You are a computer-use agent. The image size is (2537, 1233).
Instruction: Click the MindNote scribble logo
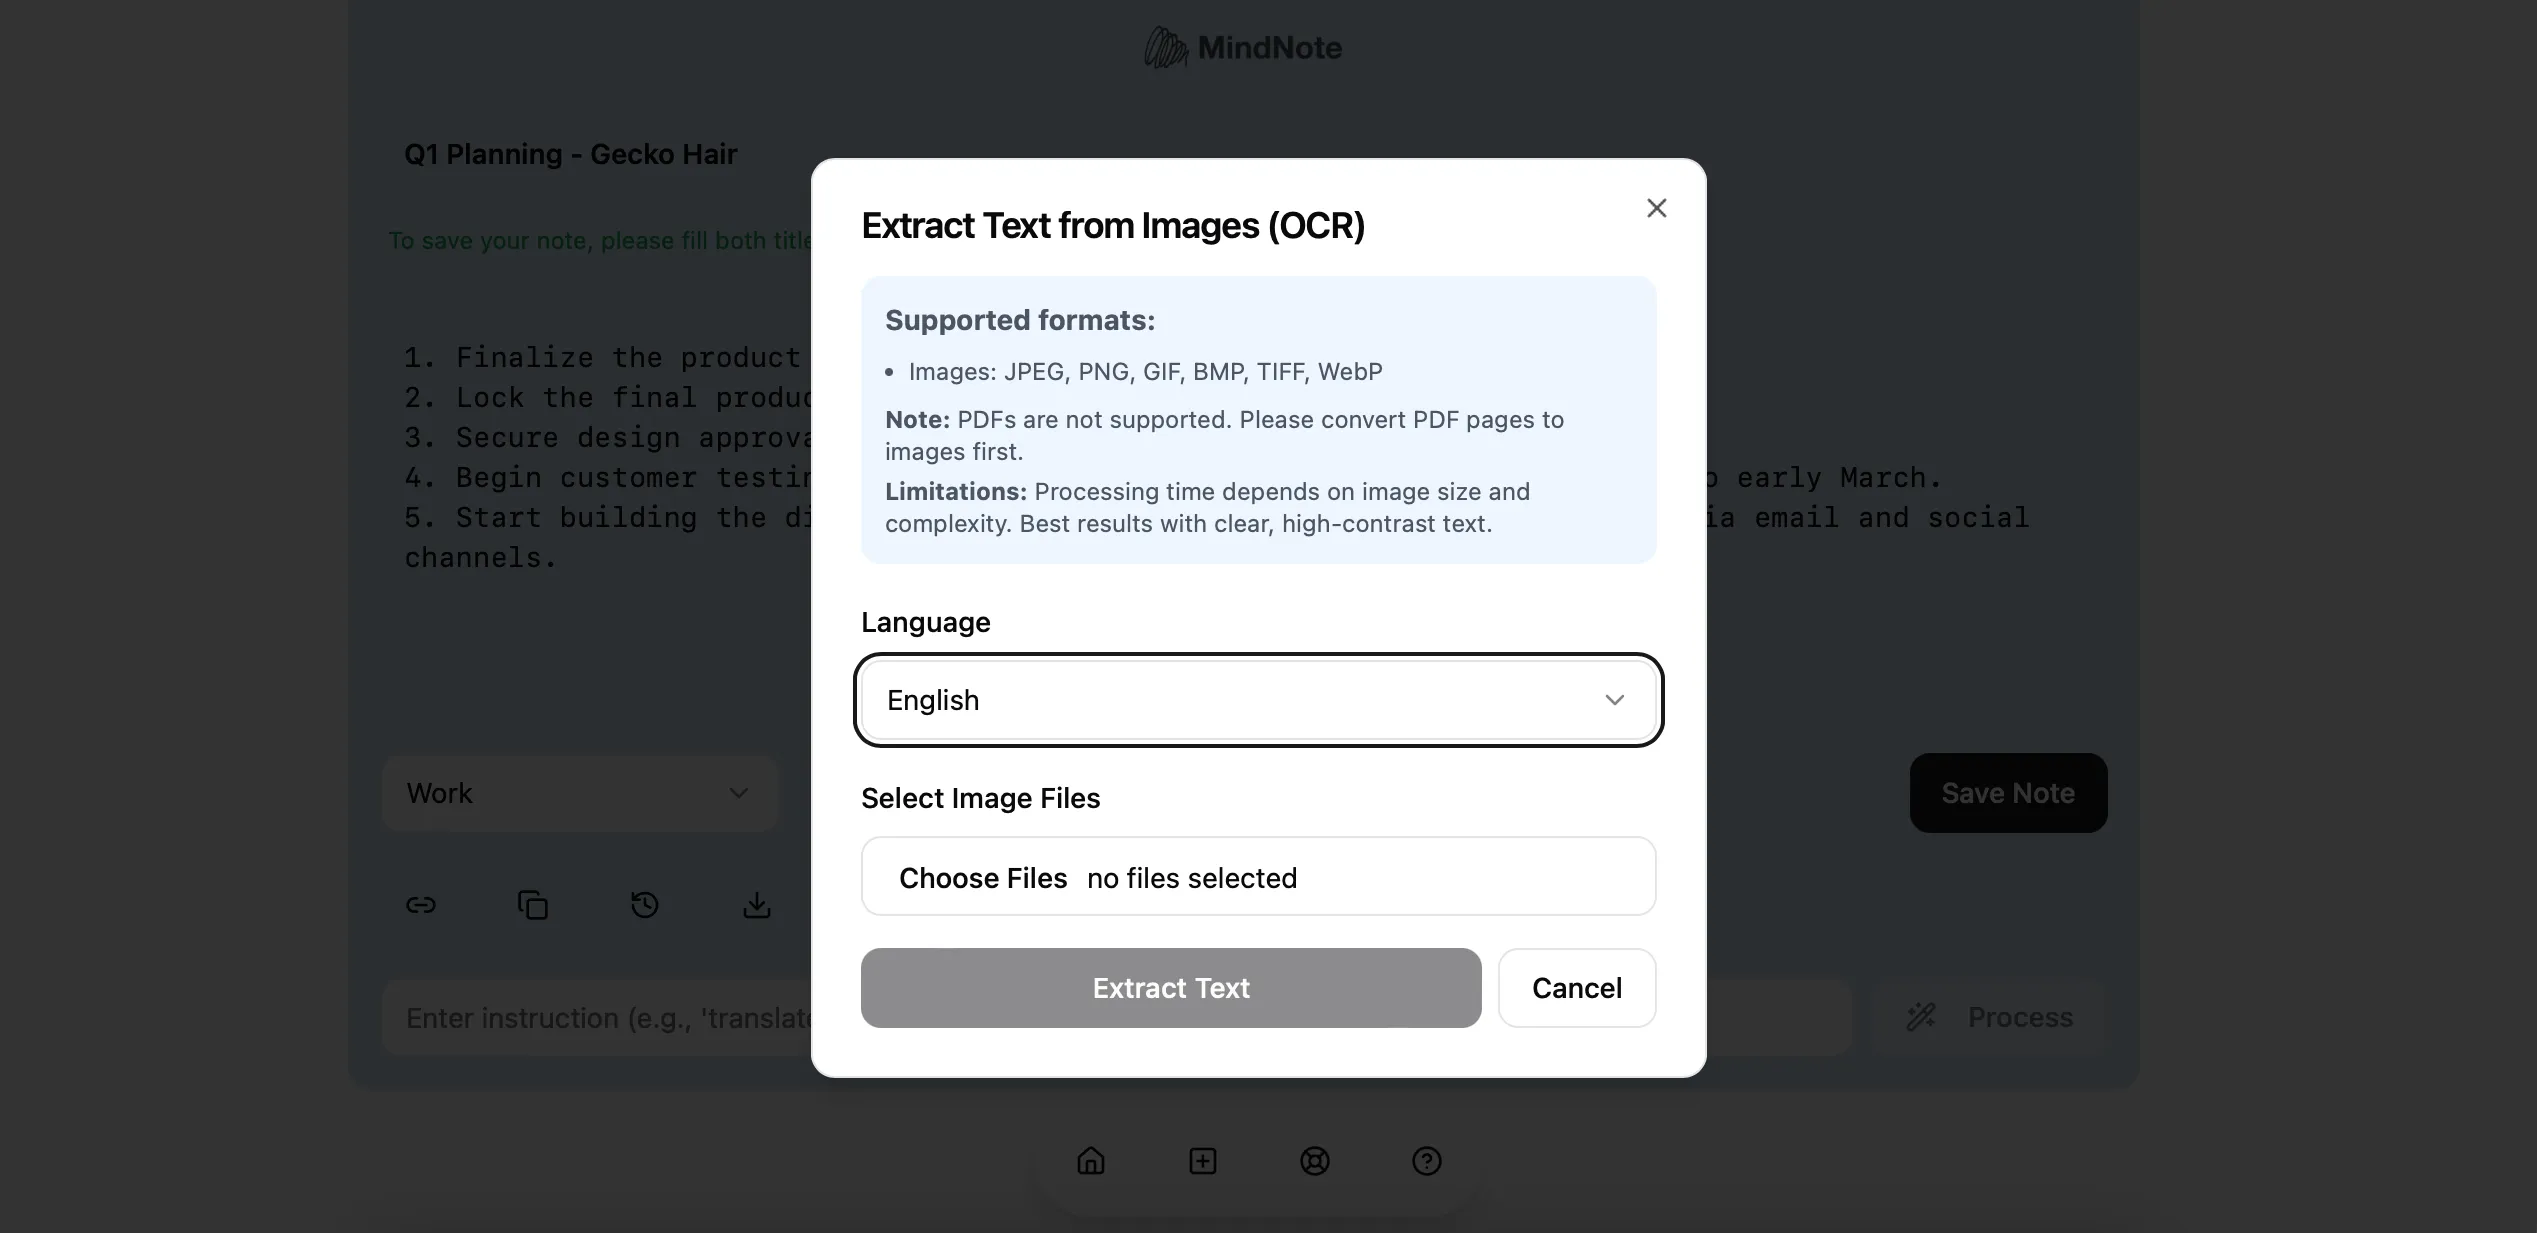[1164, 46]
